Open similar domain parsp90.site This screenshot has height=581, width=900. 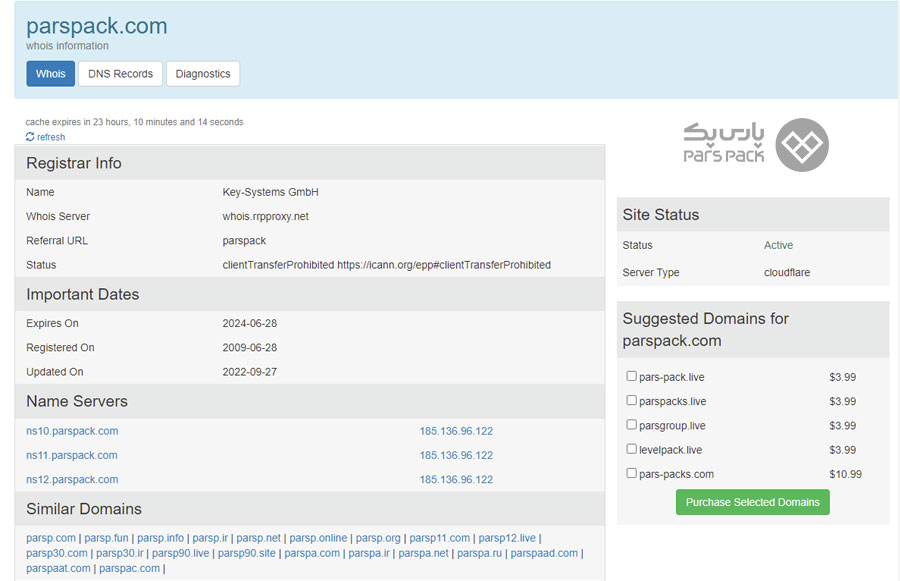[x=247, y=553]
